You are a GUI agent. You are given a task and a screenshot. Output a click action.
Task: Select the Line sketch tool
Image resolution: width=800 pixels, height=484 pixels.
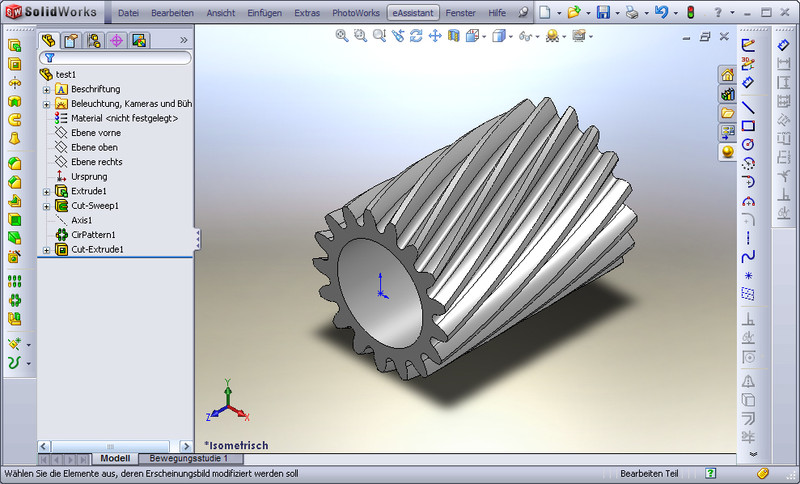748,108
